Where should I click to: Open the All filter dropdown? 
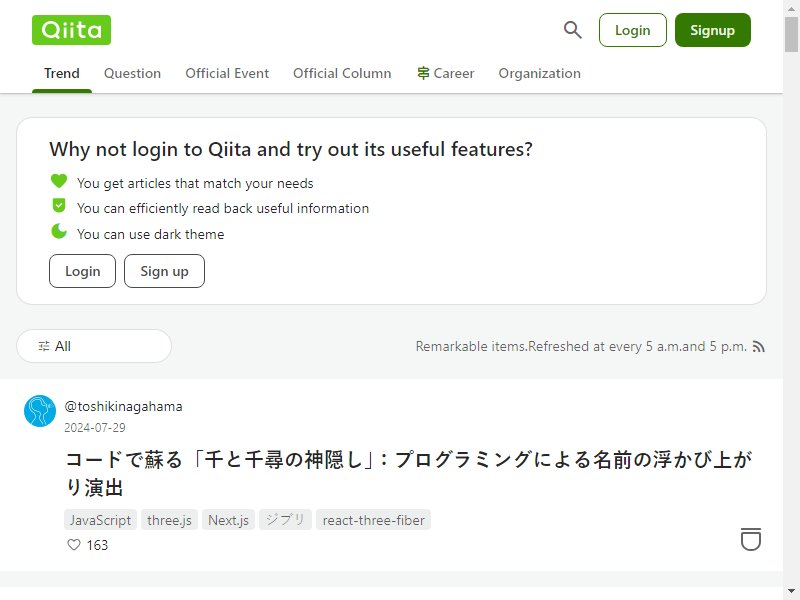click(94, 346)
